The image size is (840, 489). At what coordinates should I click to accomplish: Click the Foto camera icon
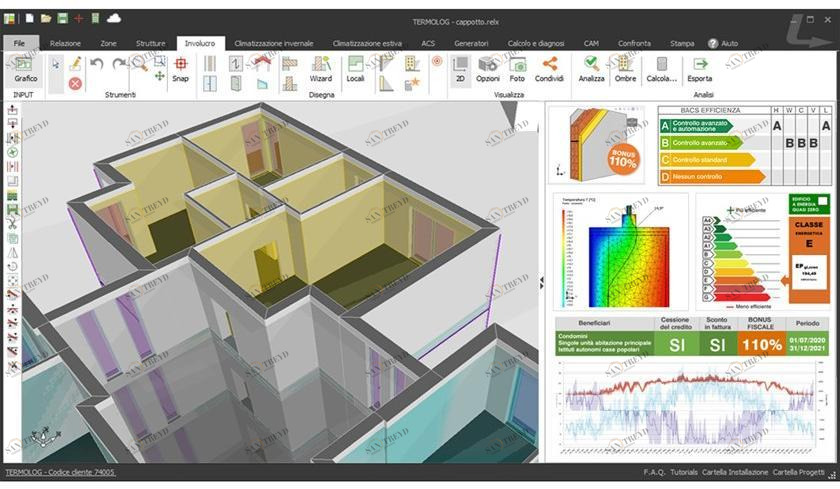517,68
